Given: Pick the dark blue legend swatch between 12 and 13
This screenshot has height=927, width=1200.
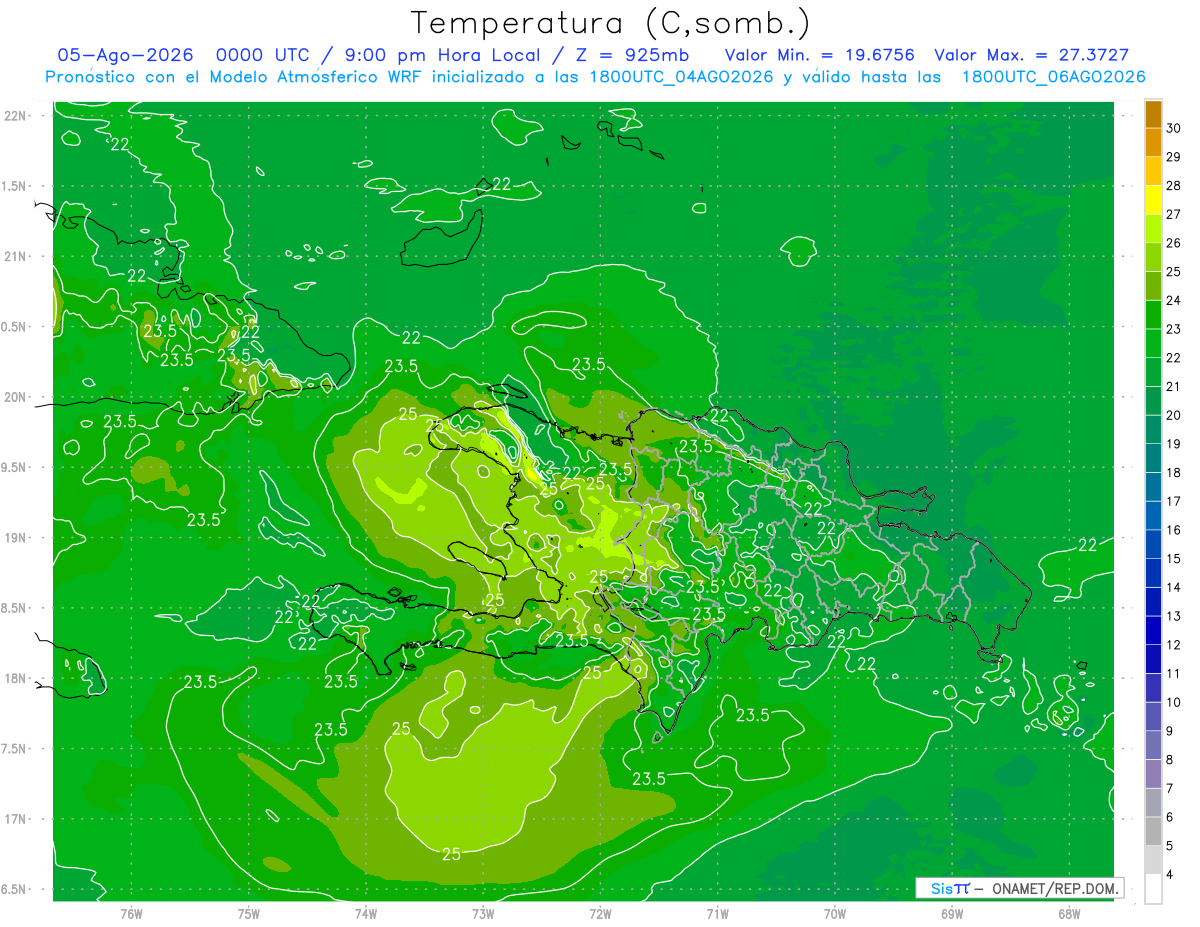Looking at the screenshot, I should coord(1153,630).
